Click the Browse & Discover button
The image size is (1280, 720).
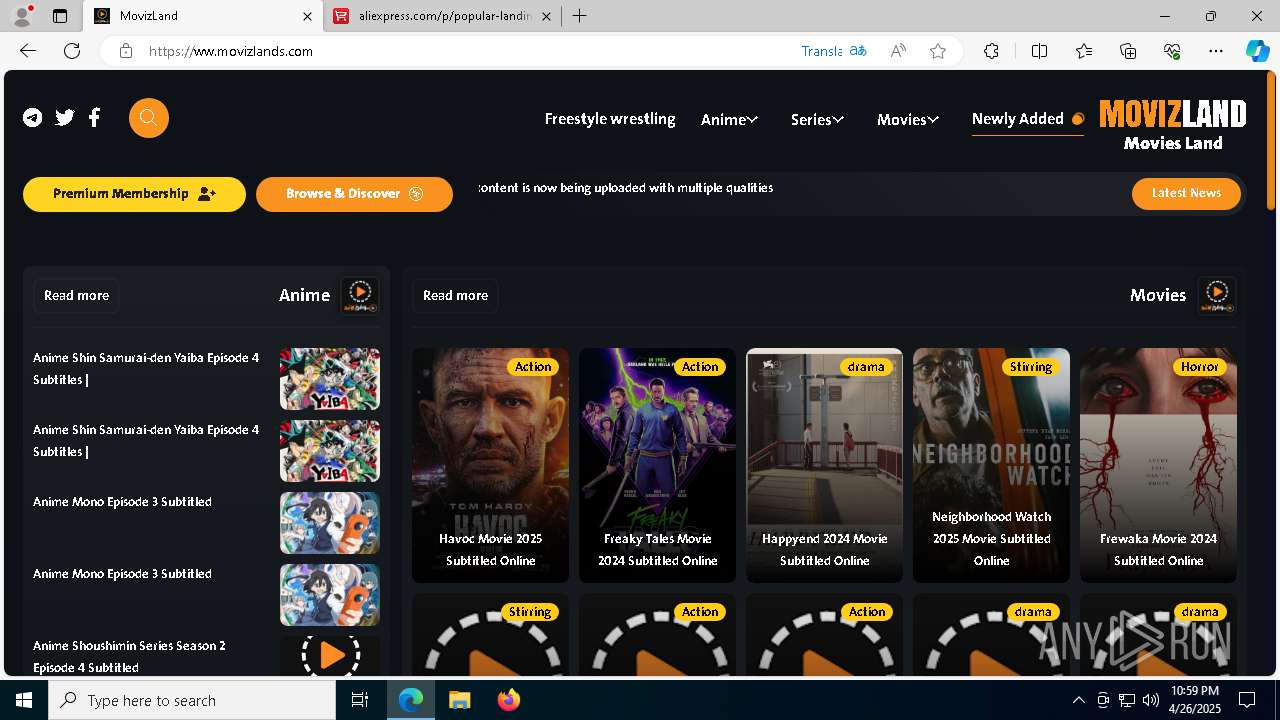[x=354, y=194]
